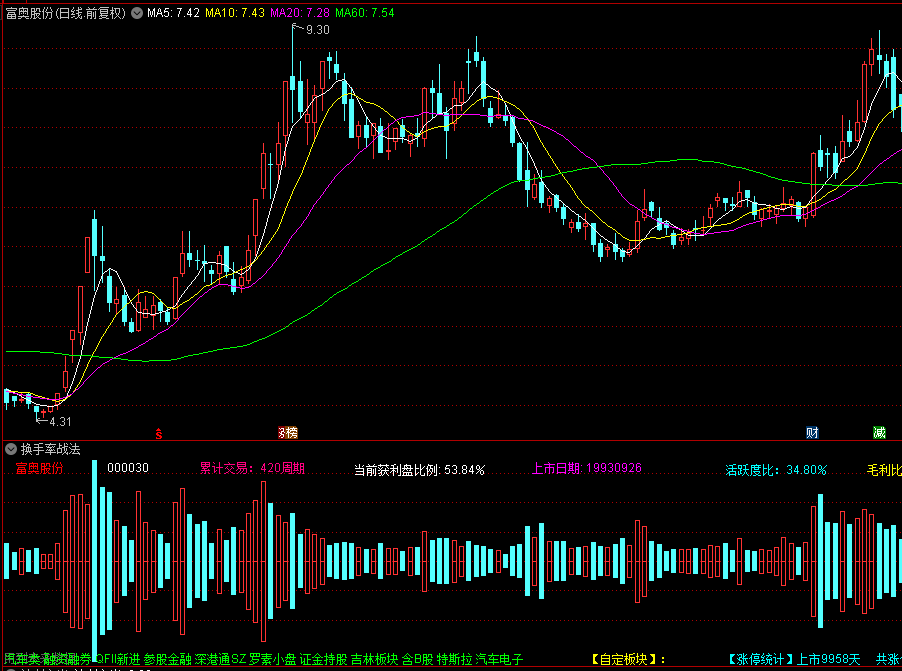Open the 证金持股 sector tag

pyautogui.click(x=323, y=659)
